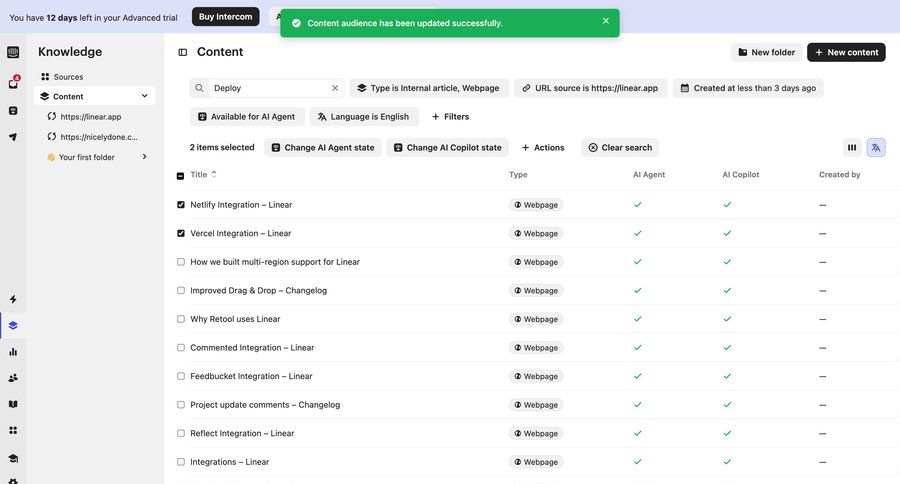Open URL source is https://linear.app filter
This screenshot has width=900, height=484.
tap(591, 88)
